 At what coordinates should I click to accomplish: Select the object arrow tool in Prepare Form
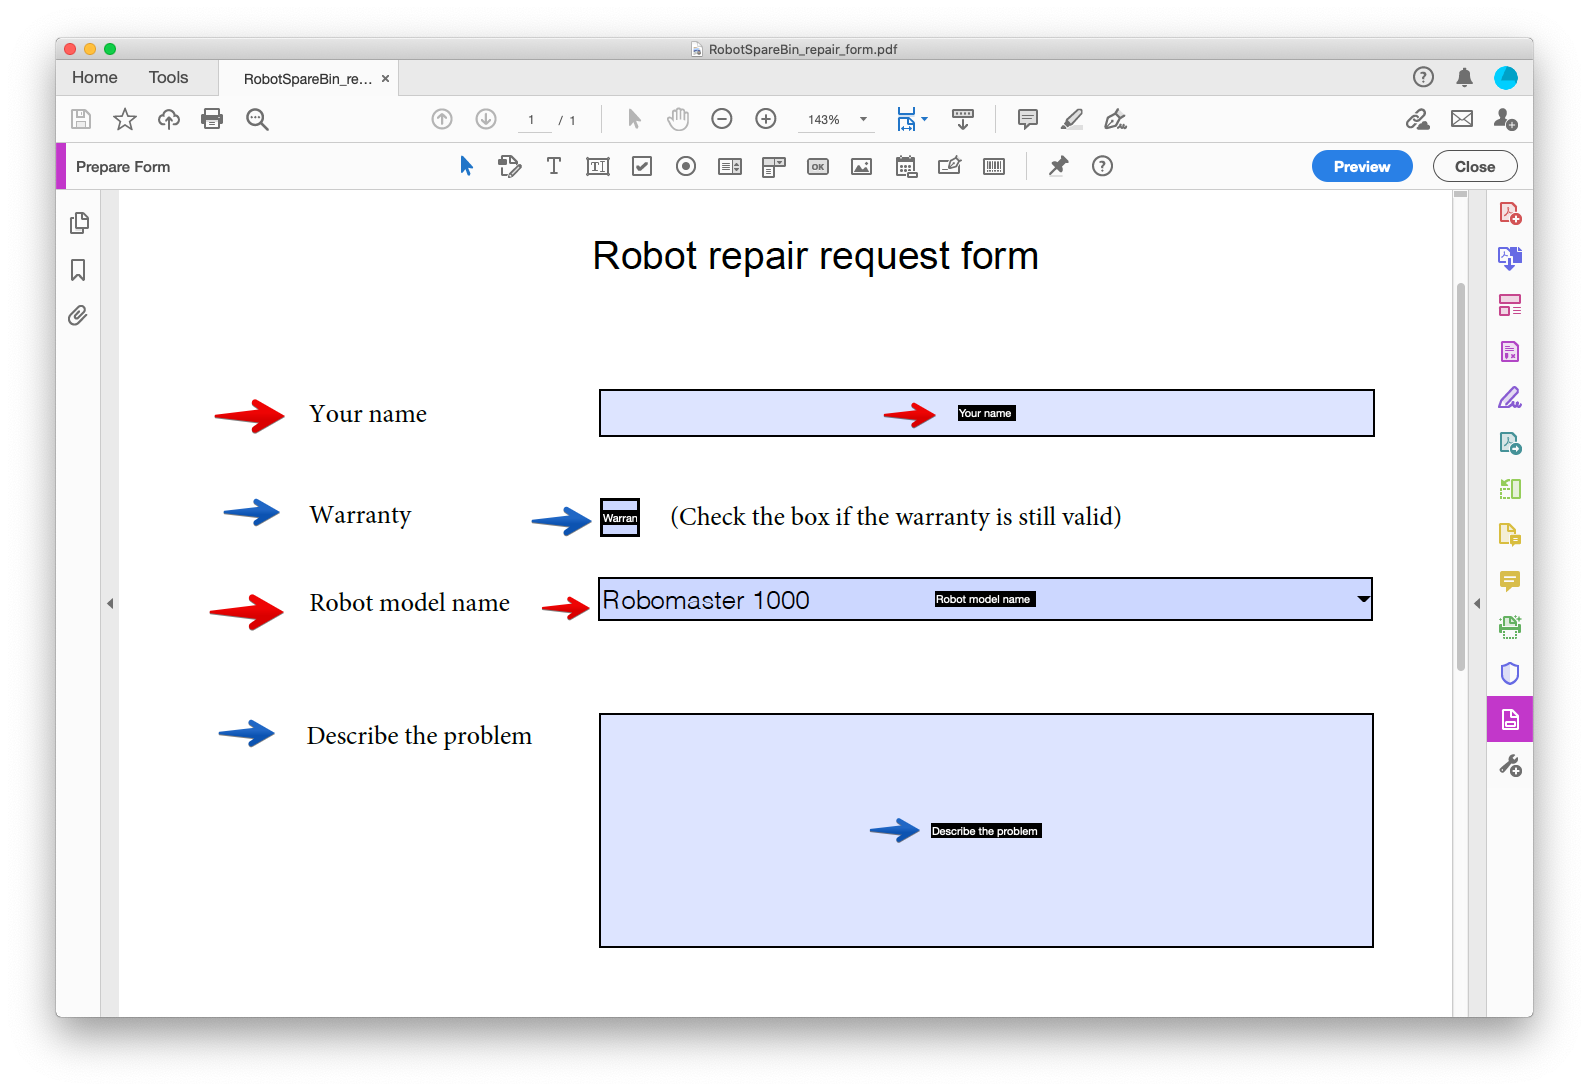click(466, 166)
